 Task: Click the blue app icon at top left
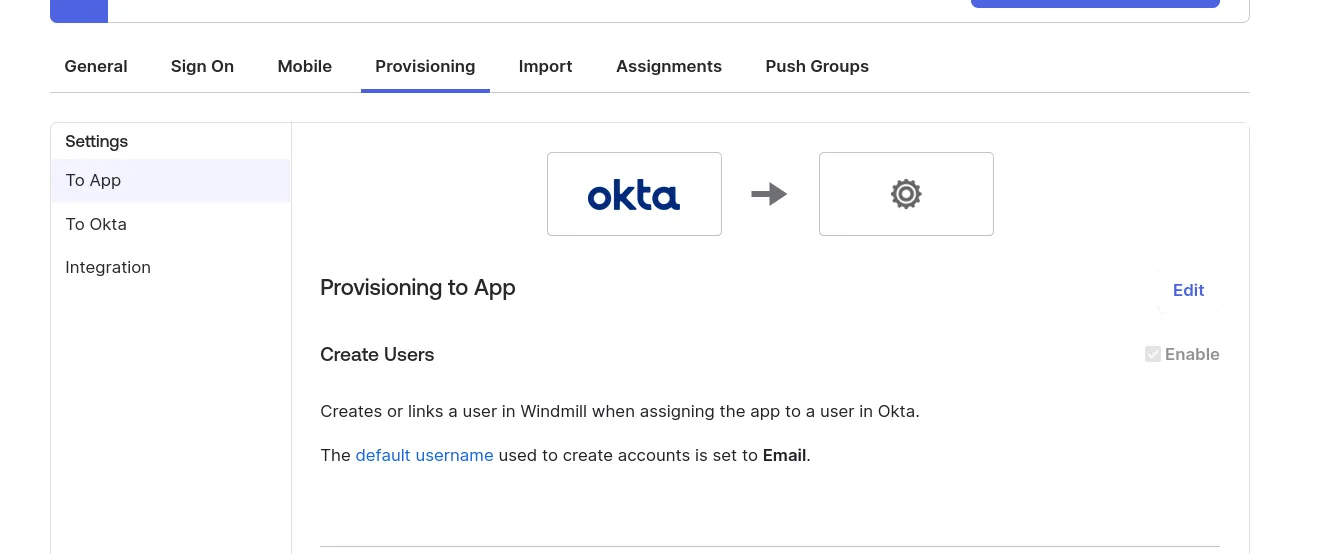(79, 10)
